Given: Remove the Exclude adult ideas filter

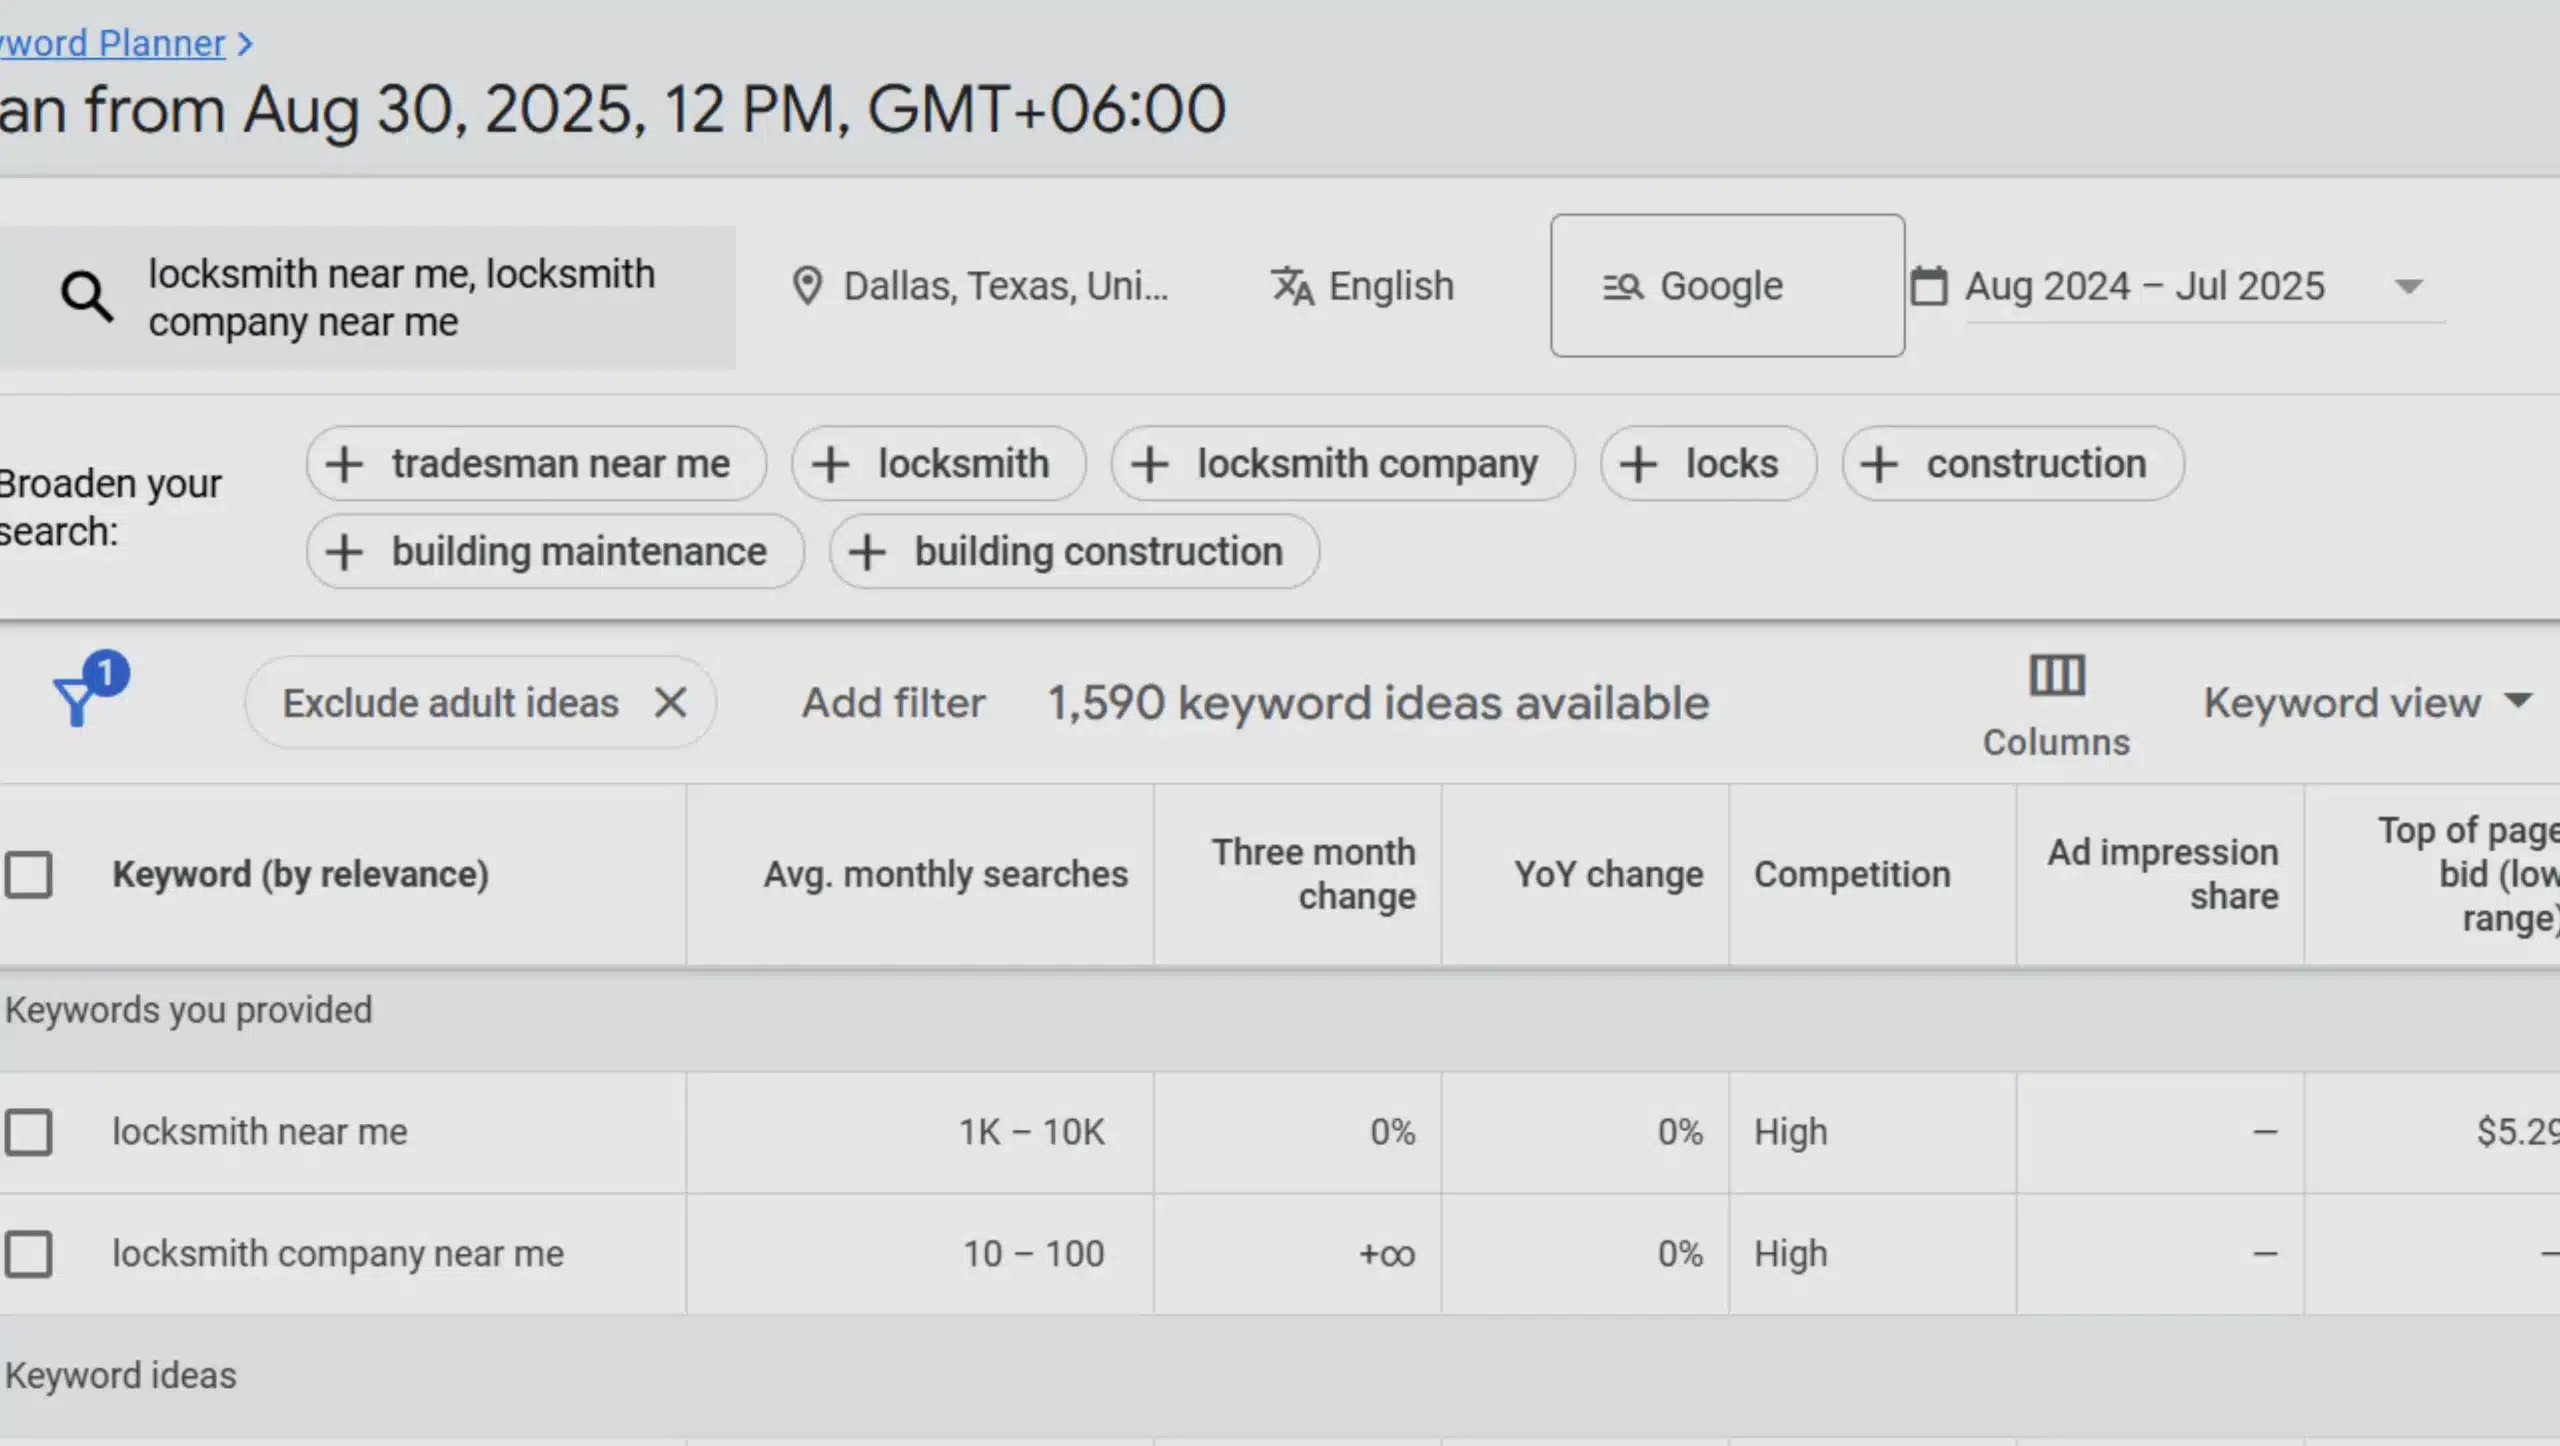Looking at the screenshot, I should (x=671, y=701).
